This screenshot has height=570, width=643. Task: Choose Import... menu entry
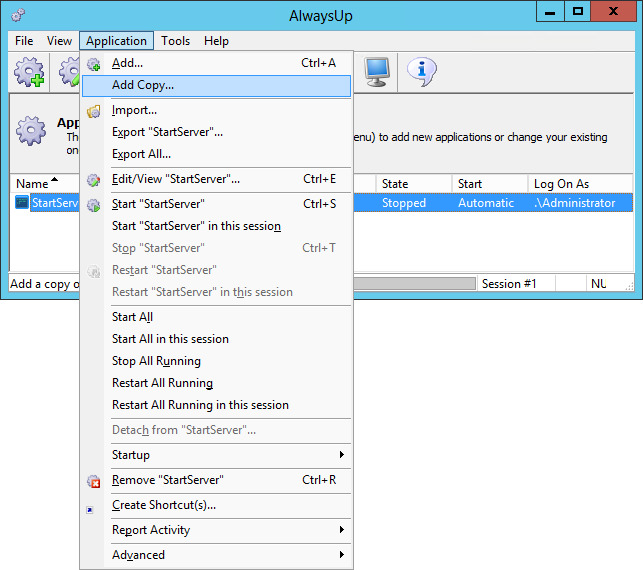217,110
